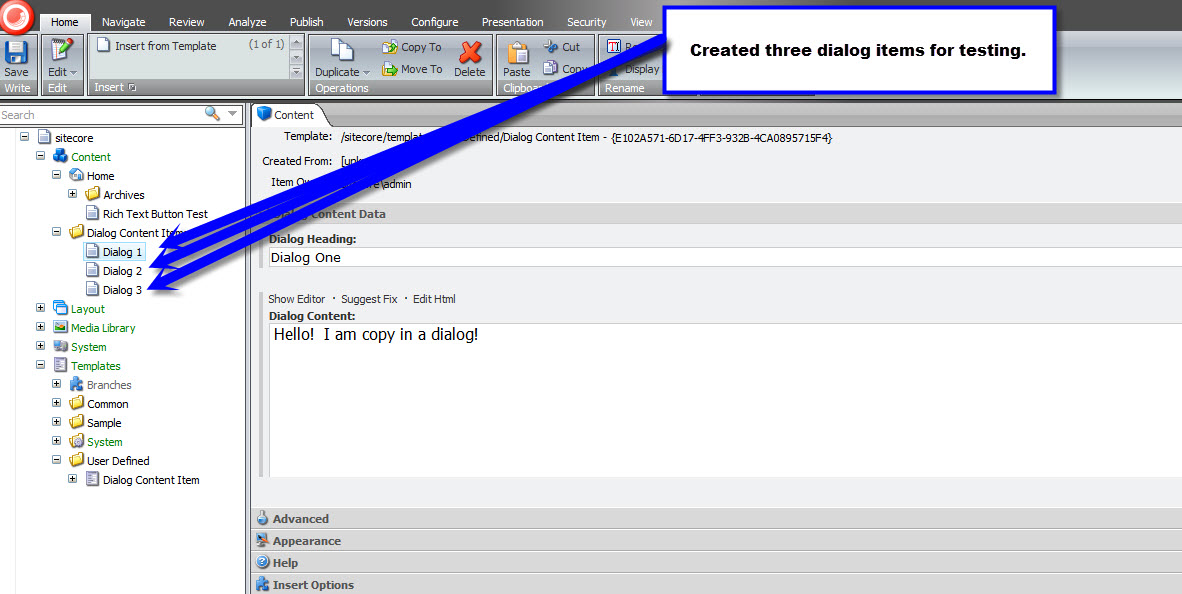The image size is (1182, 594).
Task: Click the red Delete icon
Action: 469,54
